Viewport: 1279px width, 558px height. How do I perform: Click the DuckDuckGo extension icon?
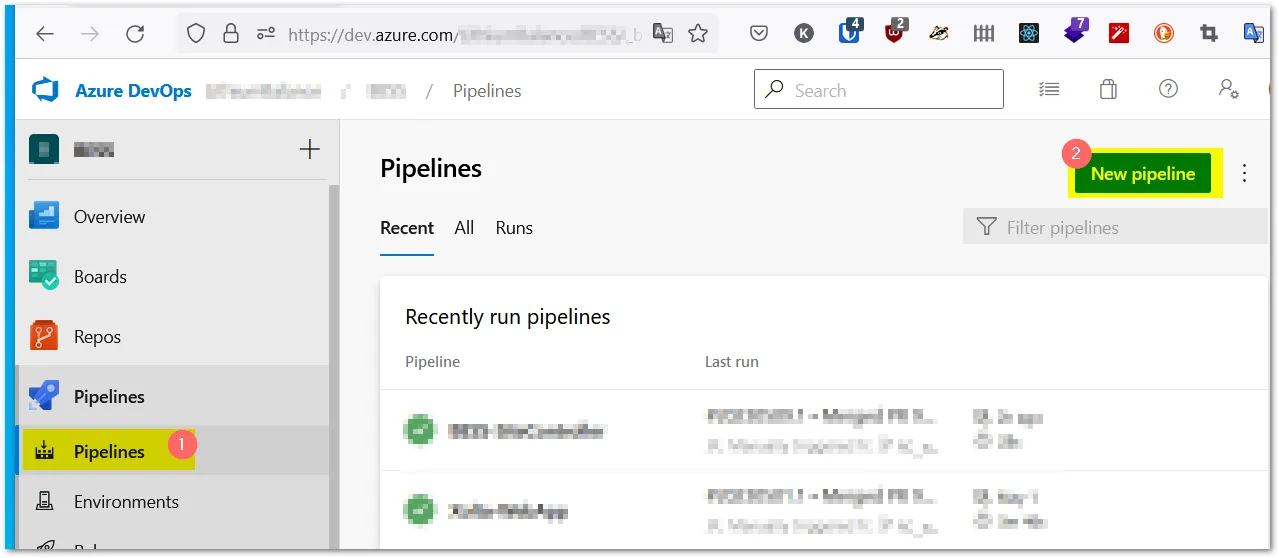[1164, 33]
